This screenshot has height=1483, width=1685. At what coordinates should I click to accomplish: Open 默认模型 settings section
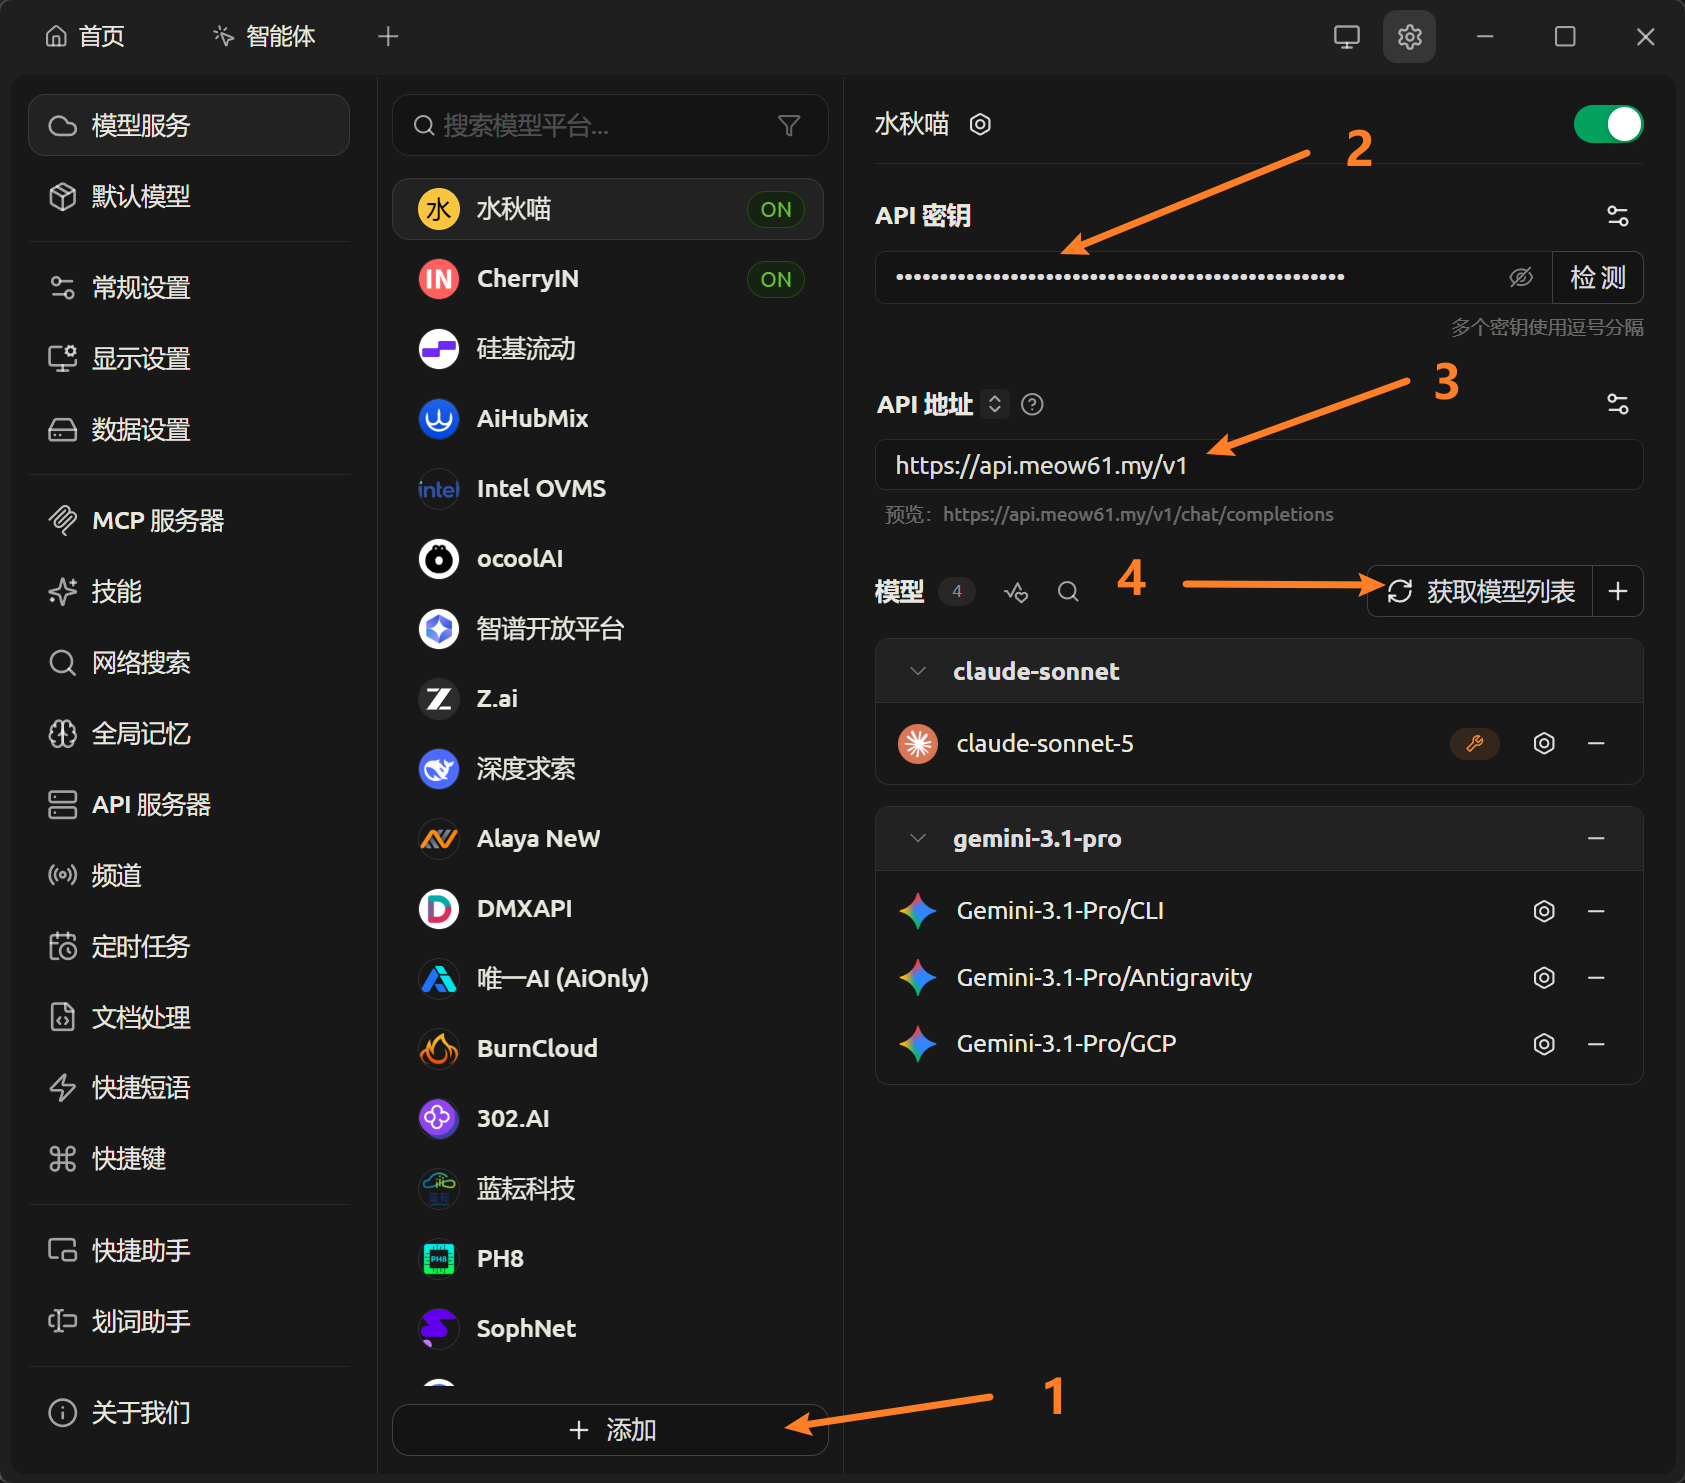tap(189, 196)
